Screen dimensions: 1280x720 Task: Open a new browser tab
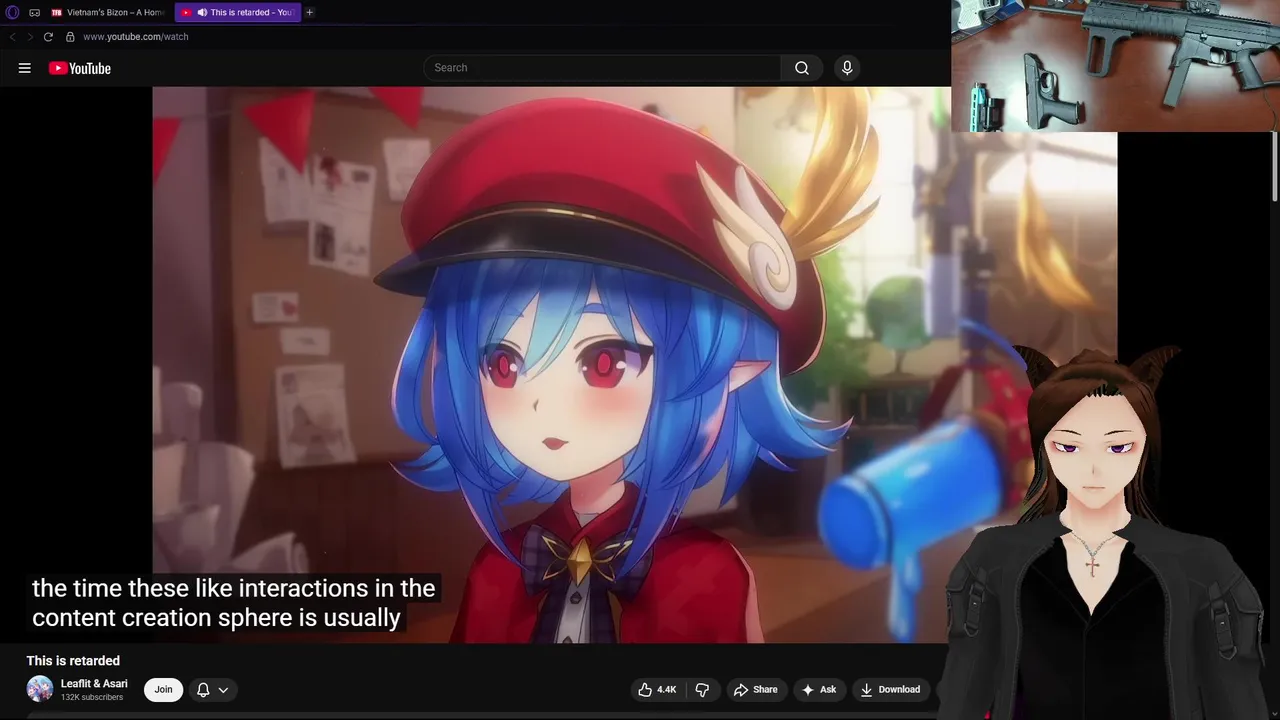click(x=309, y=12)
